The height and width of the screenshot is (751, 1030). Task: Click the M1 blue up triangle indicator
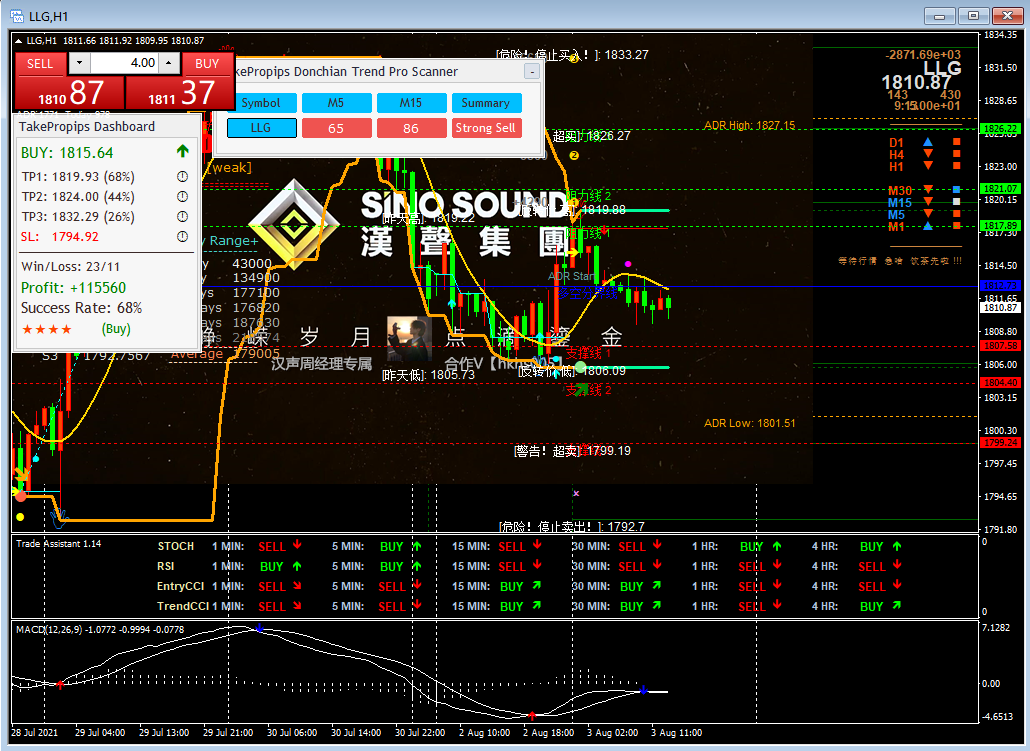click(x=928, y=226)
